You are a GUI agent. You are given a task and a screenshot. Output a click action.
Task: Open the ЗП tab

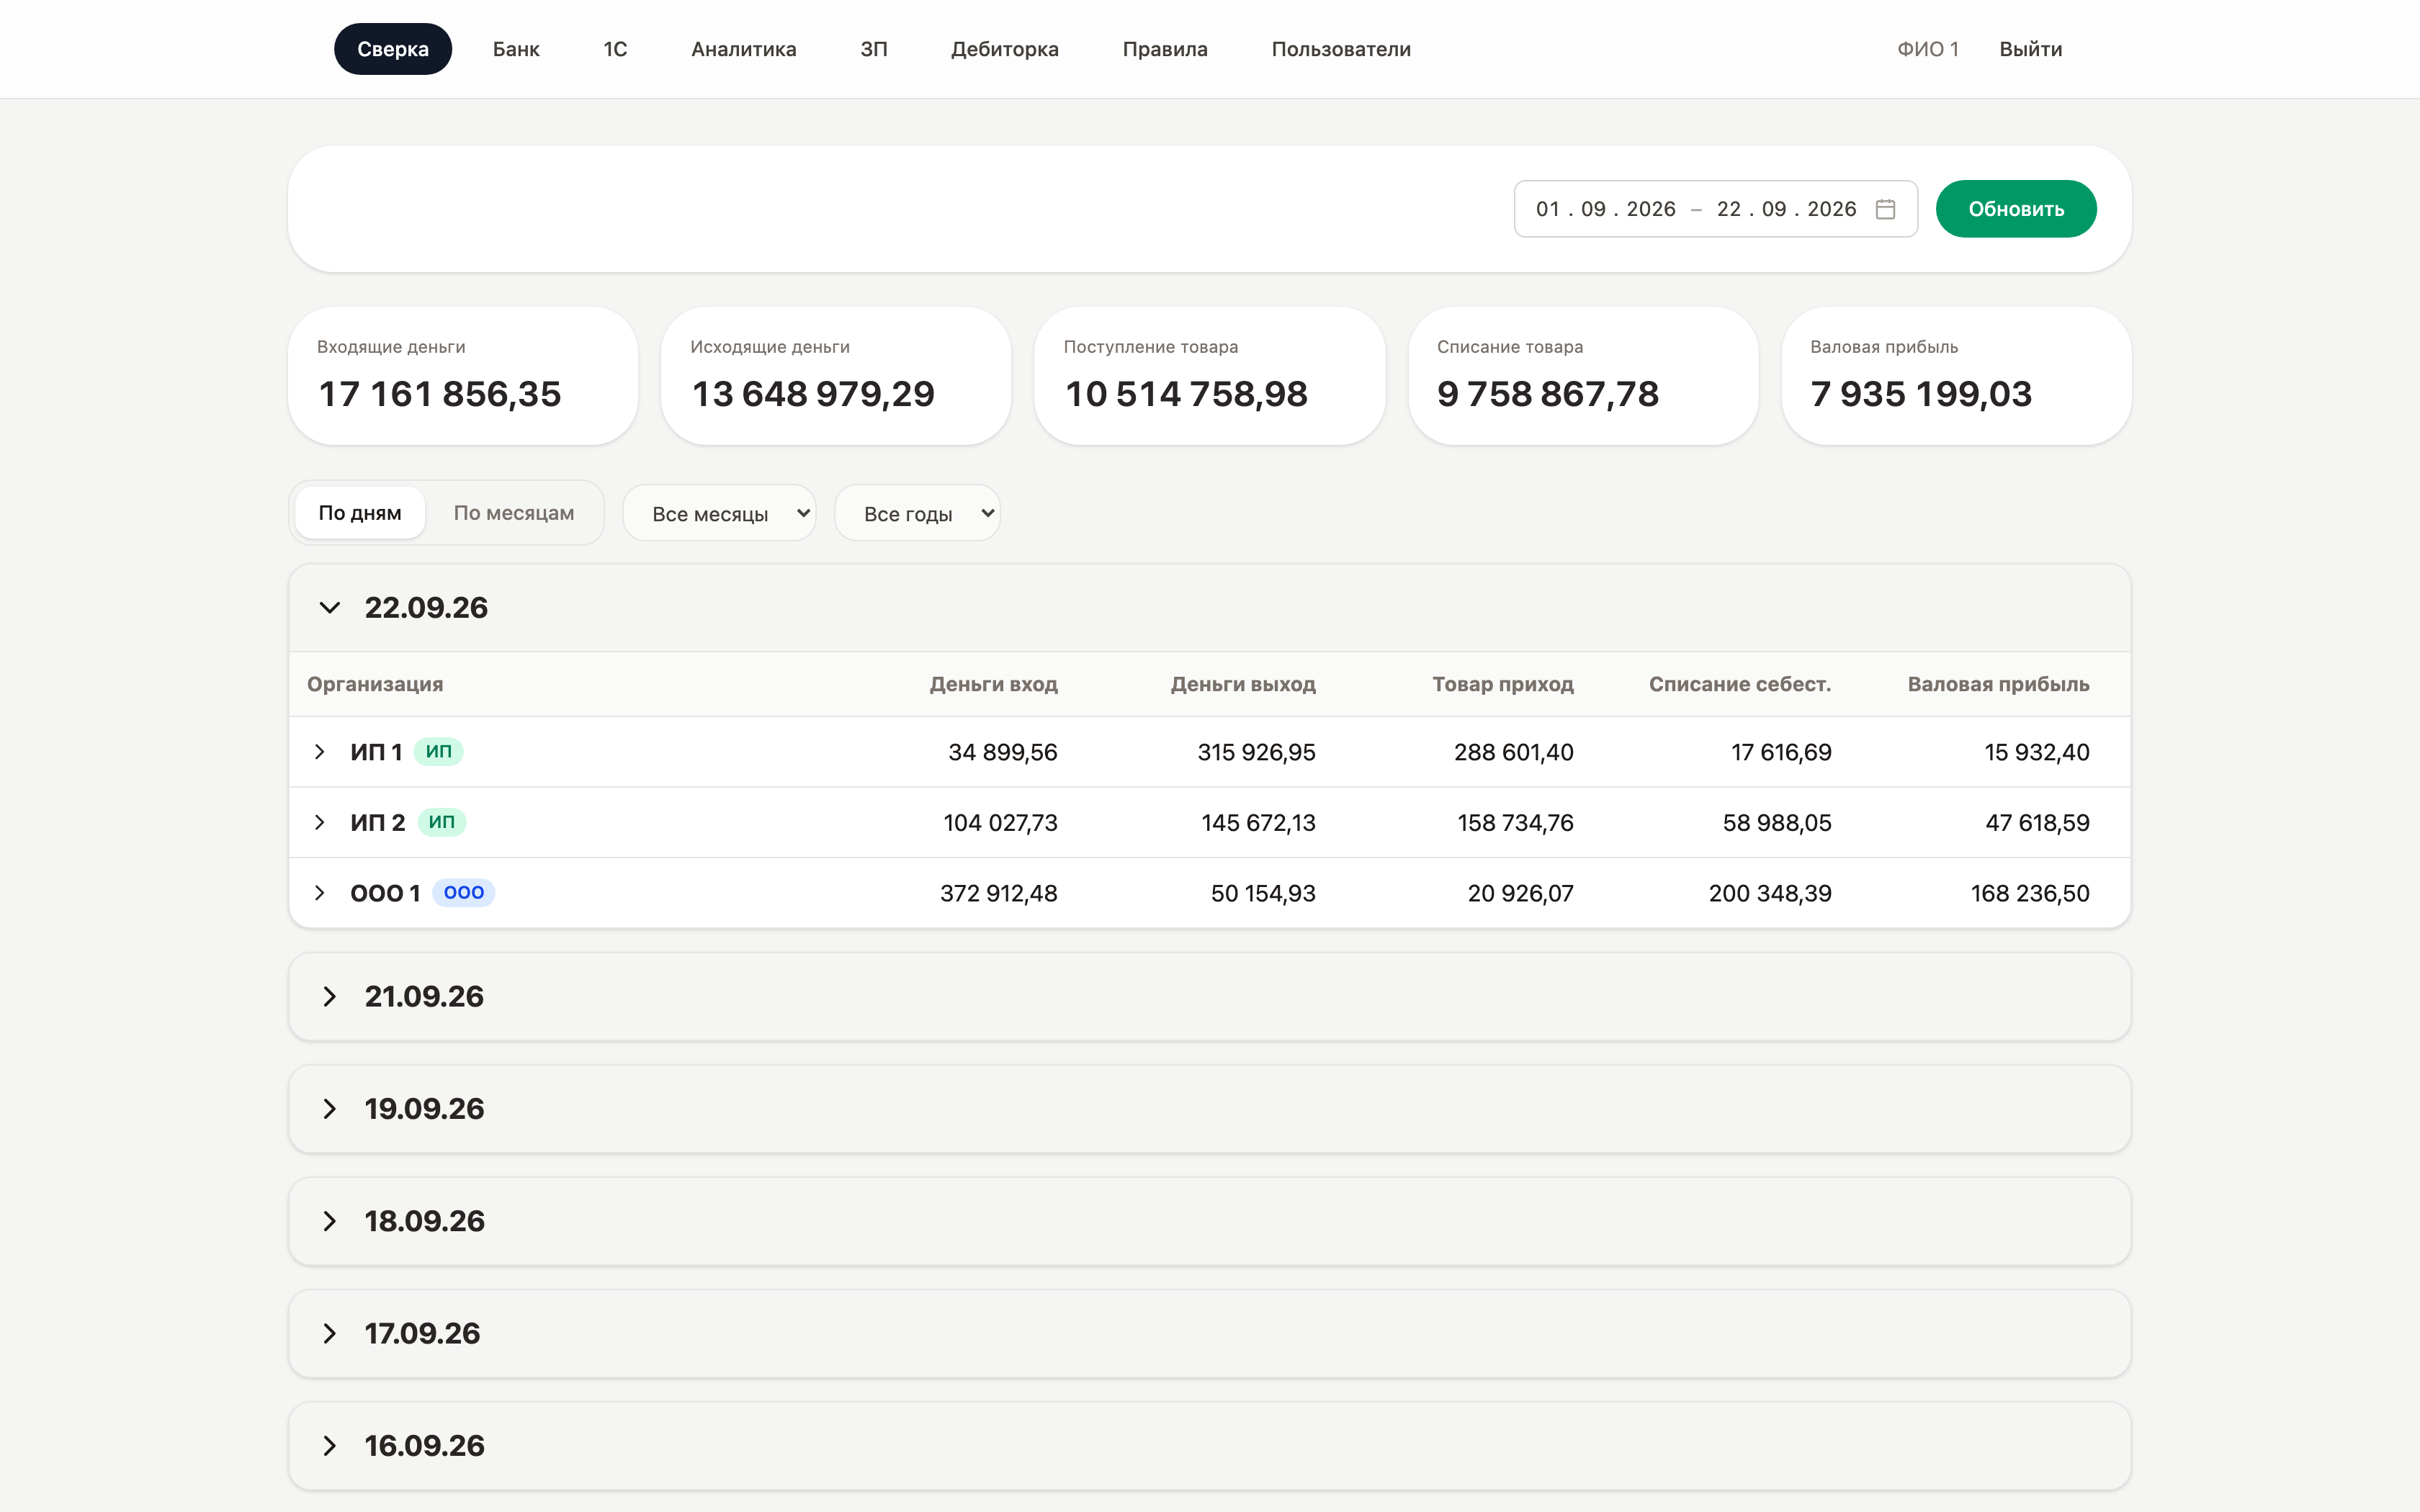tap(874, 49)
